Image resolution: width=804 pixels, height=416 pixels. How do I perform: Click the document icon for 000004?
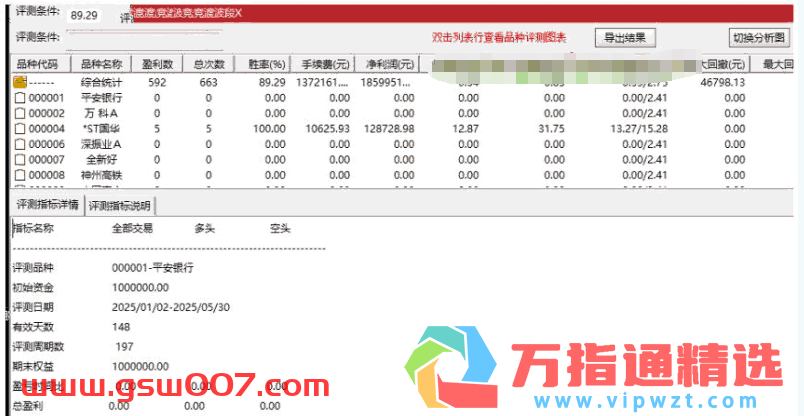tap(19, 129)
